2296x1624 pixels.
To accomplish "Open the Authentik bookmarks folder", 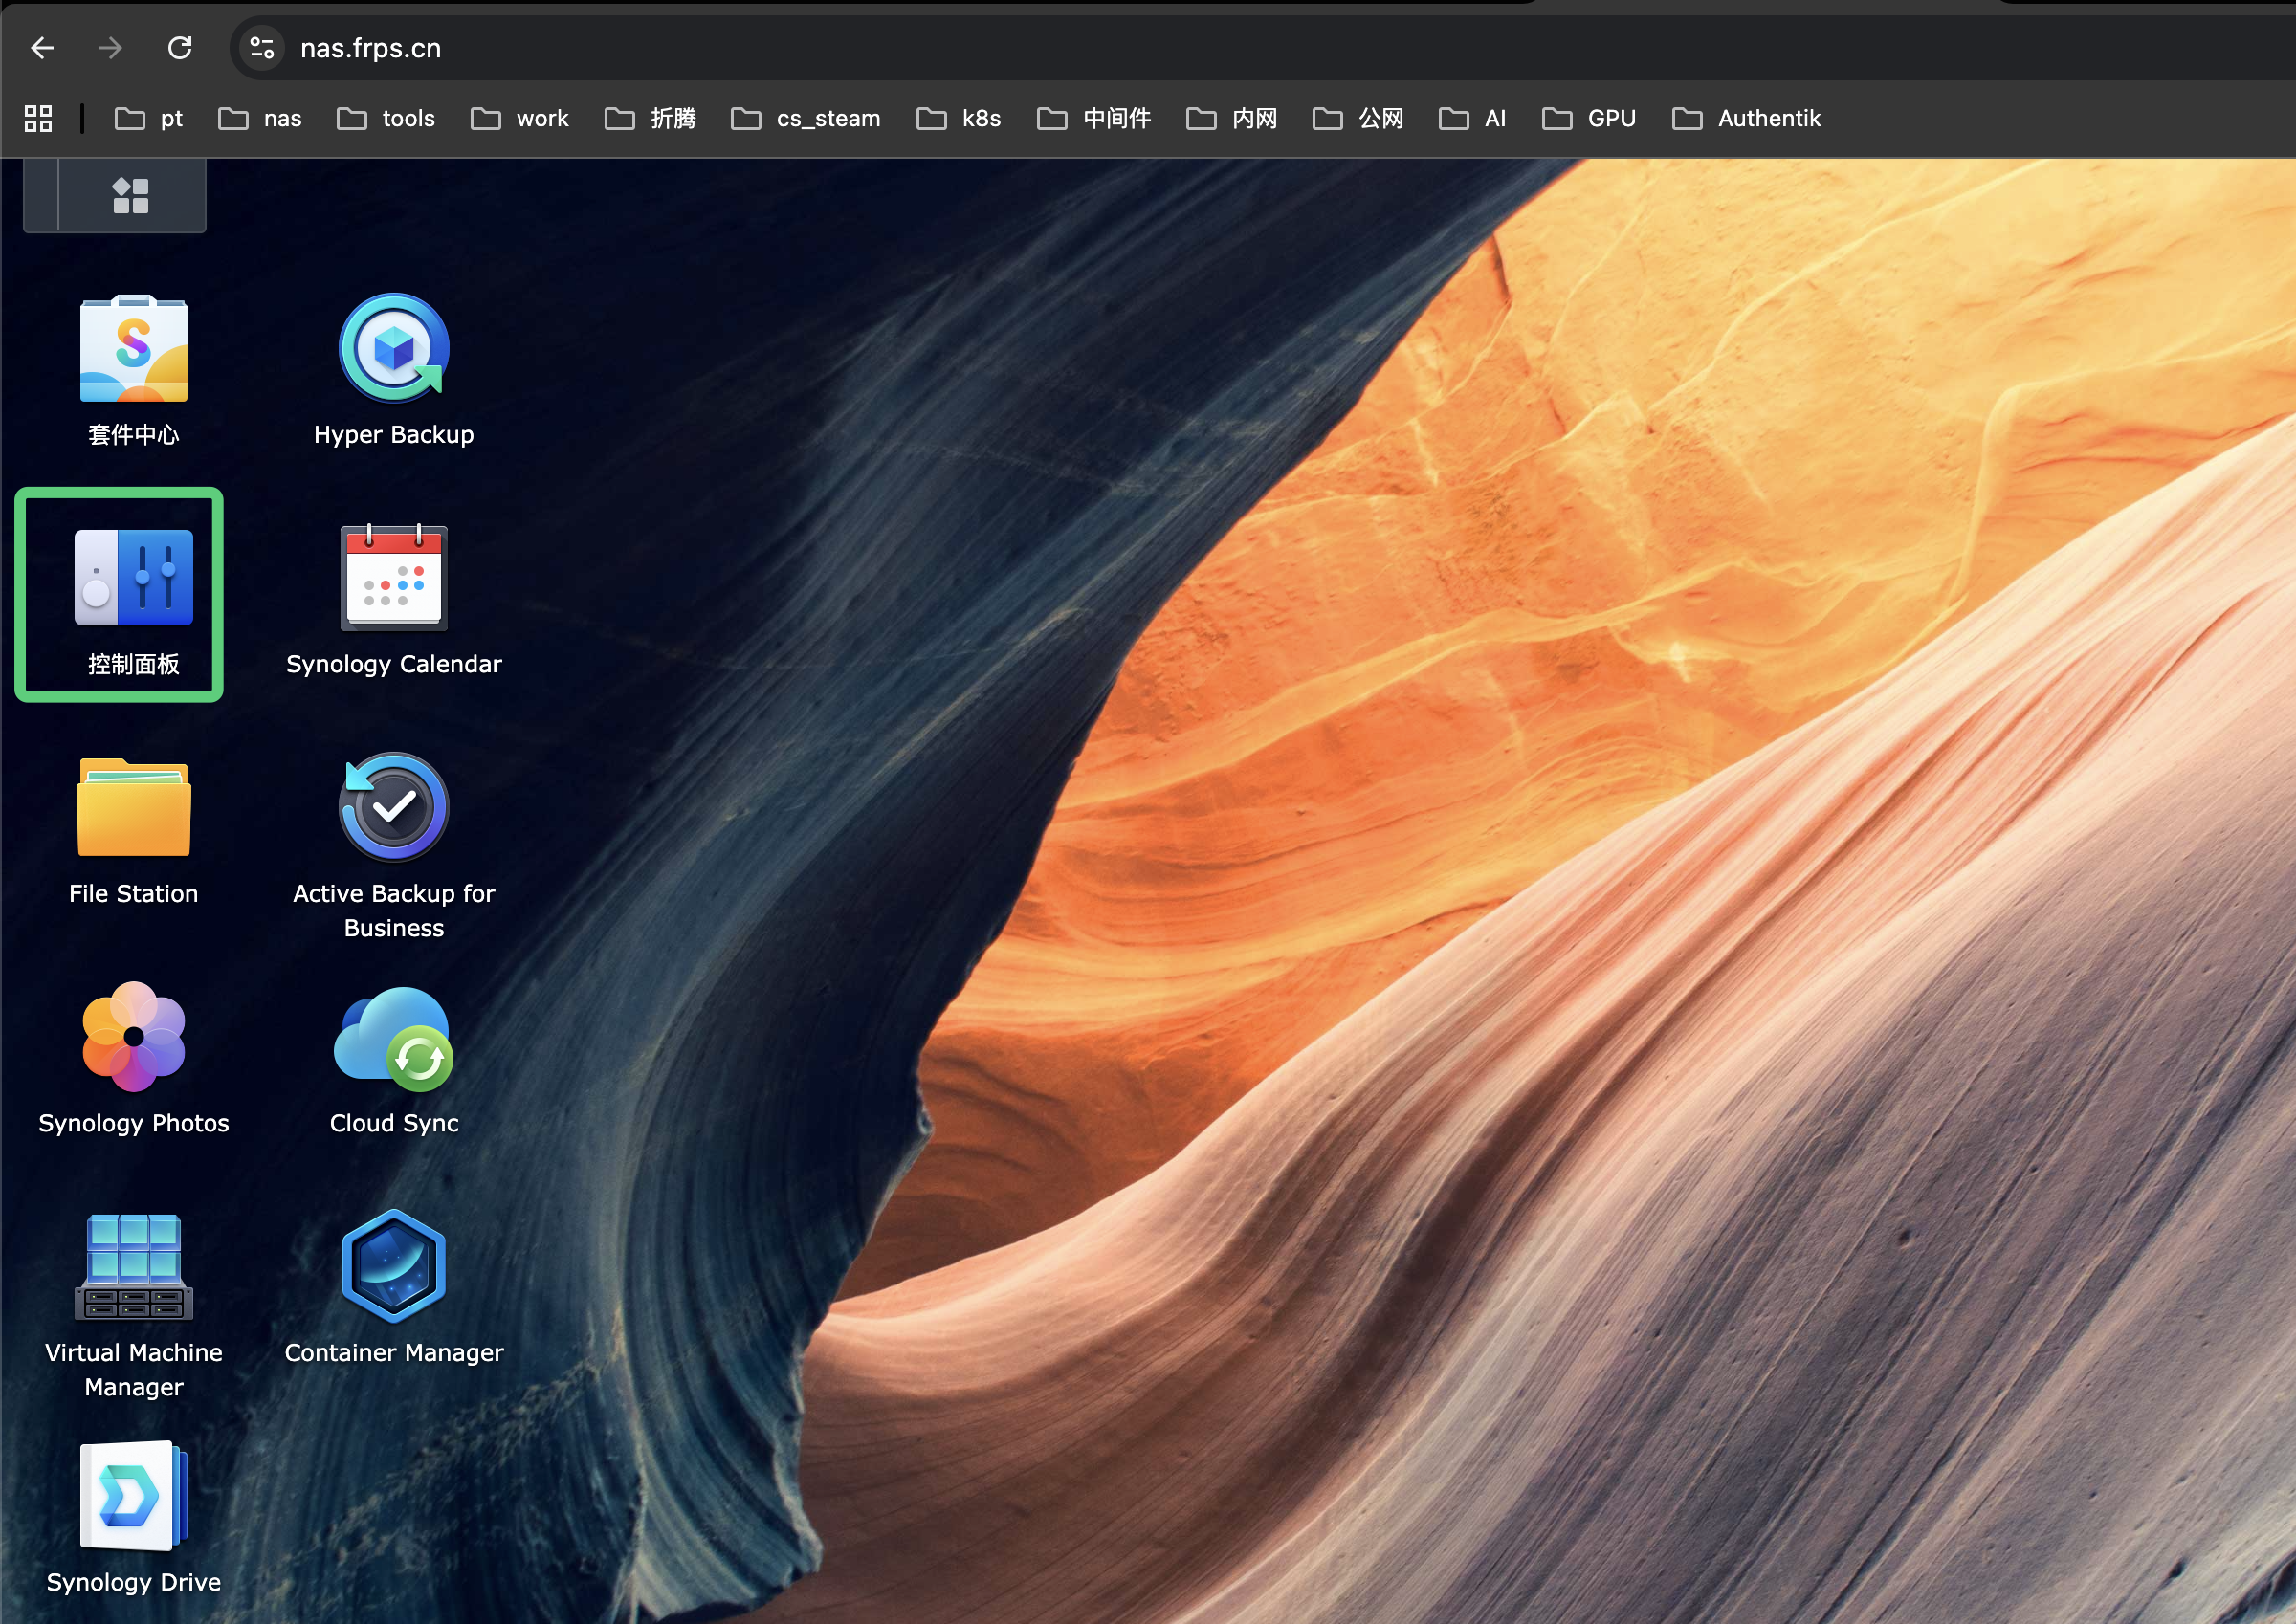I will click(x=1747, y=118).
